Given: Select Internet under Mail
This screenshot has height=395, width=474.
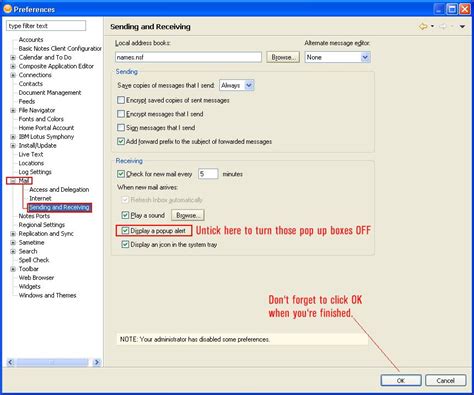Looking at the screenshot, I should (40, 198).
